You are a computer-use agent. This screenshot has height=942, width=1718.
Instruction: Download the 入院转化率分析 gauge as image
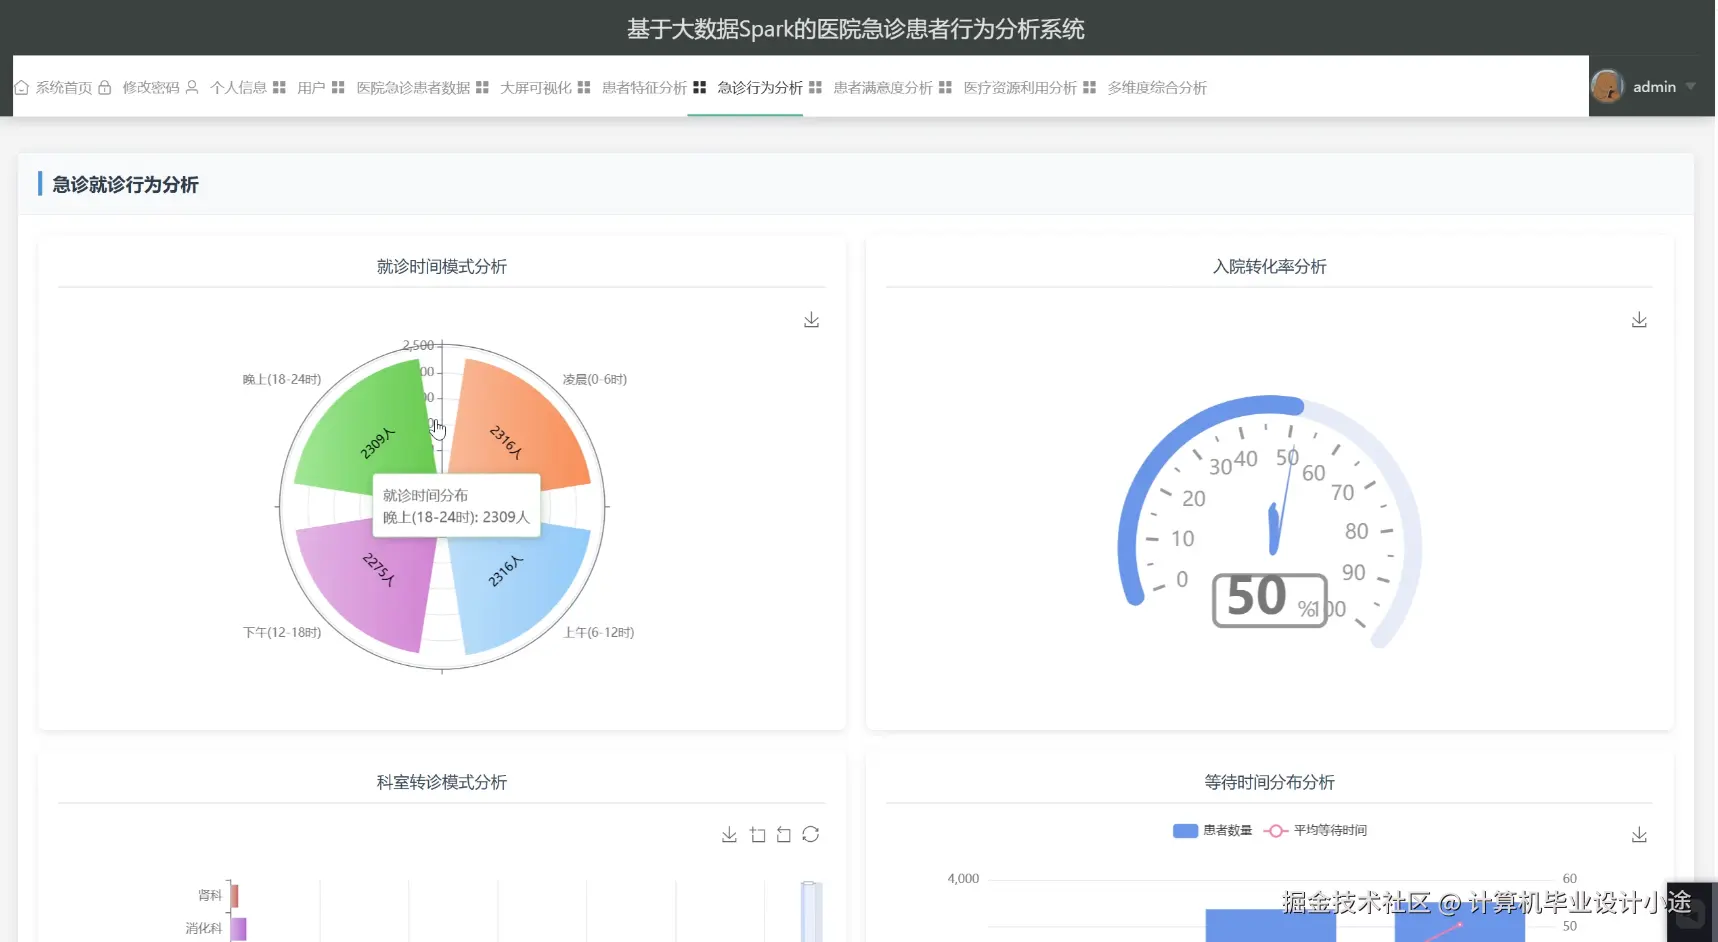[1639, 319]
